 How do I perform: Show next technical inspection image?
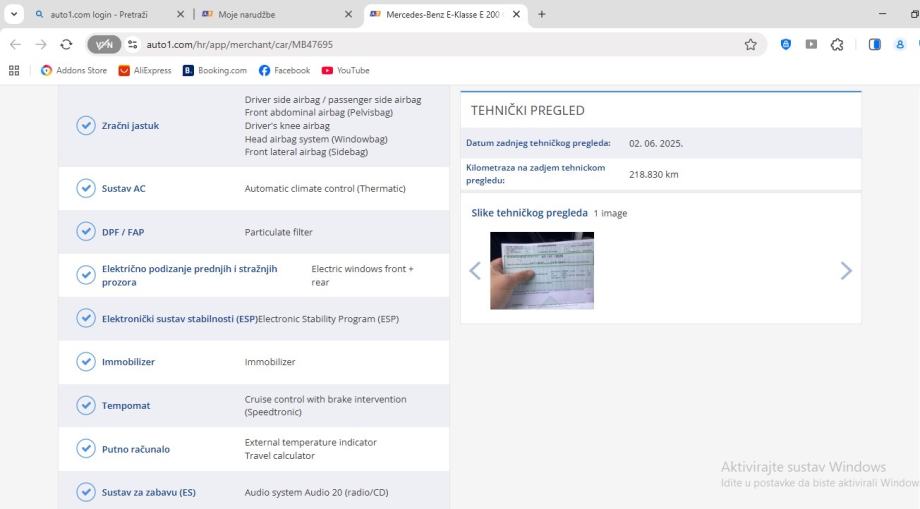(845, 270)
